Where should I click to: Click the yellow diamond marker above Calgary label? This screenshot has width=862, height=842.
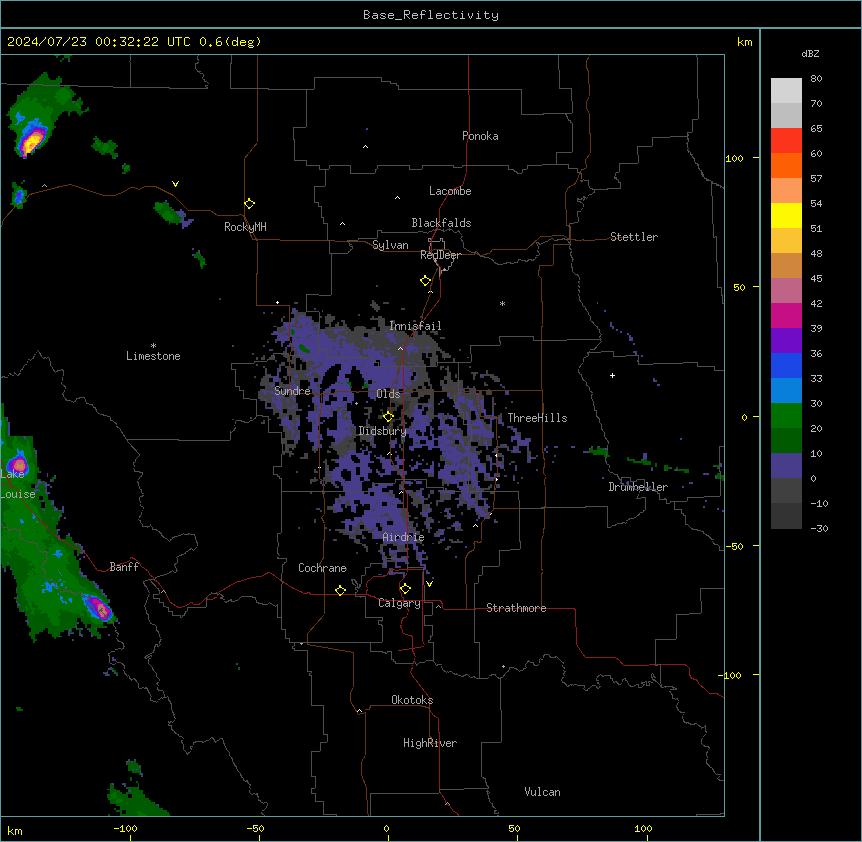click(x=405, y=589)
